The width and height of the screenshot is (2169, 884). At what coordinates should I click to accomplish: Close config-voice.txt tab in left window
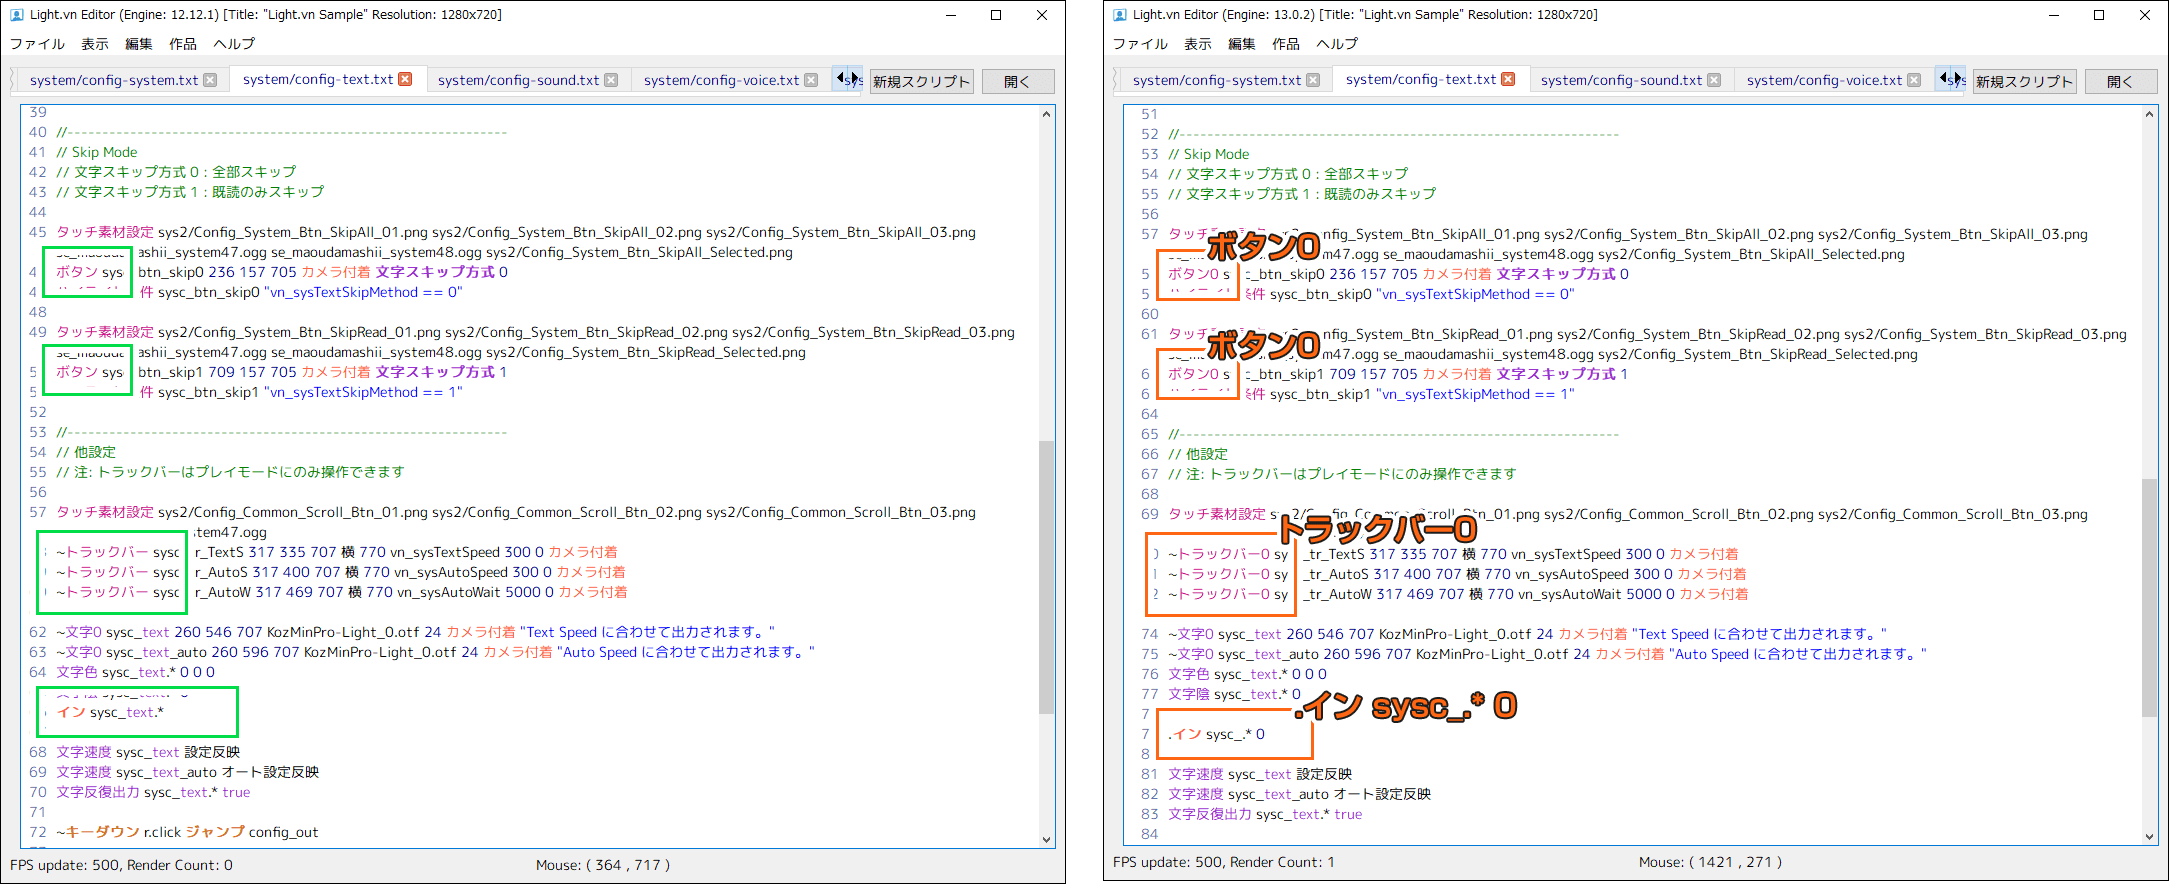tap(811, 80)
